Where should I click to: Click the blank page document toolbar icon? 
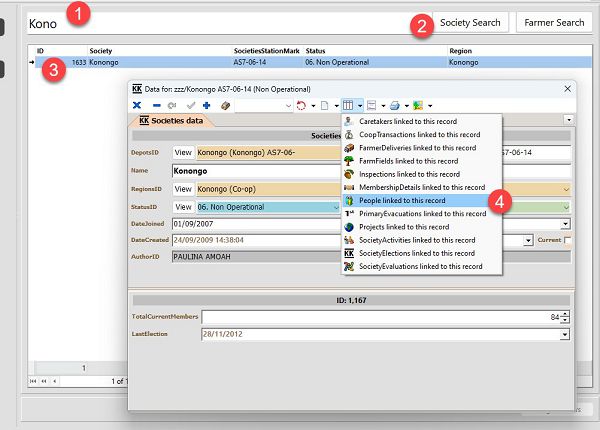pyautogui.click(x=324, y=106)
